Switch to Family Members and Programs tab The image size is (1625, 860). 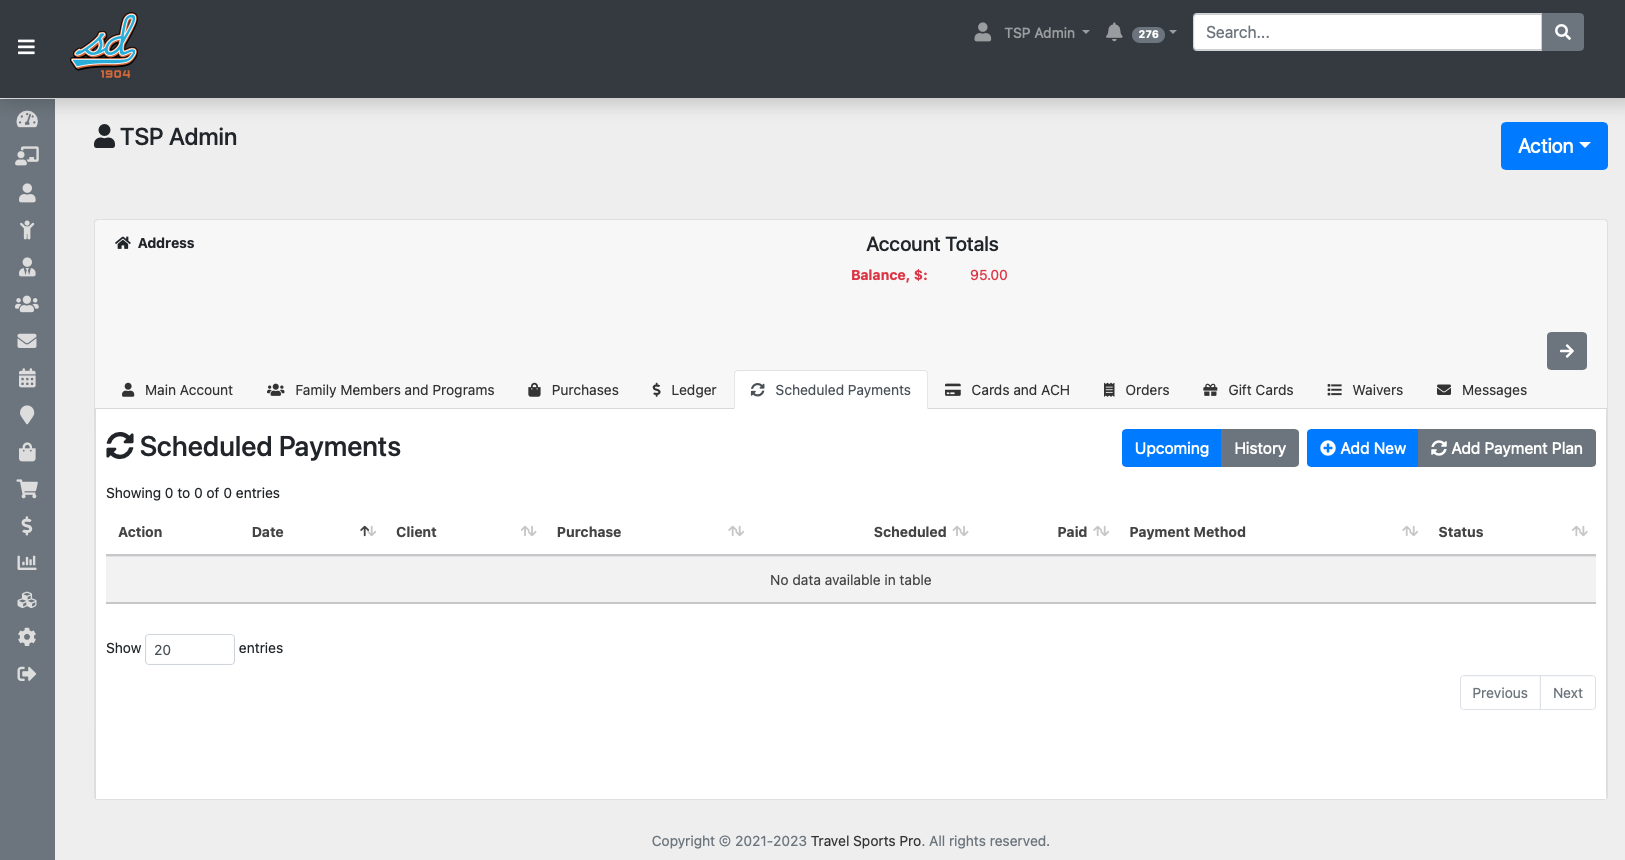click(x=381, y=390)
